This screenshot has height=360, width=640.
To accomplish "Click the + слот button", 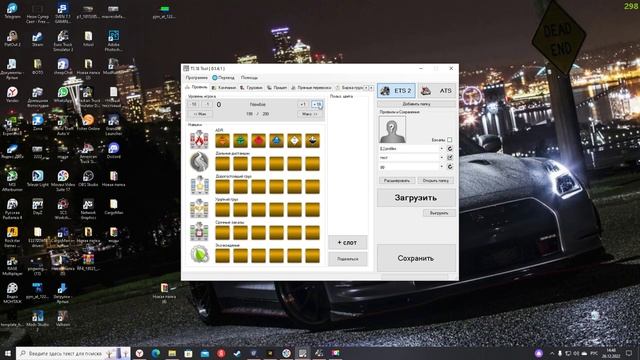I will [348, 242].
